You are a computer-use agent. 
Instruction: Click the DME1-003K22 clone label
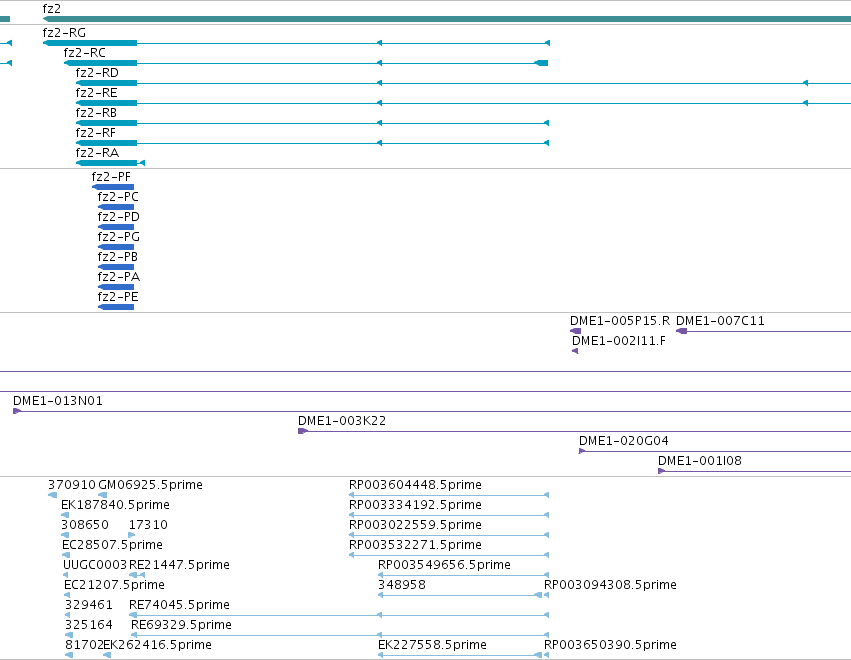342,421
